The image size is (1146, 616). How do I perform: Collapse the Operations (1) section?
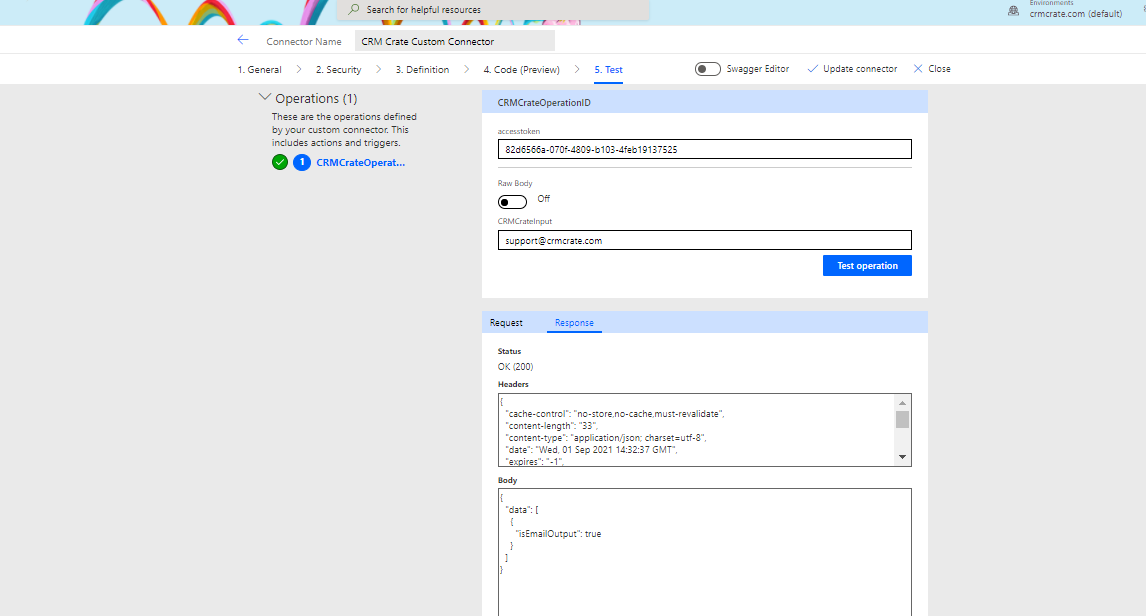(x=266, y=97)
